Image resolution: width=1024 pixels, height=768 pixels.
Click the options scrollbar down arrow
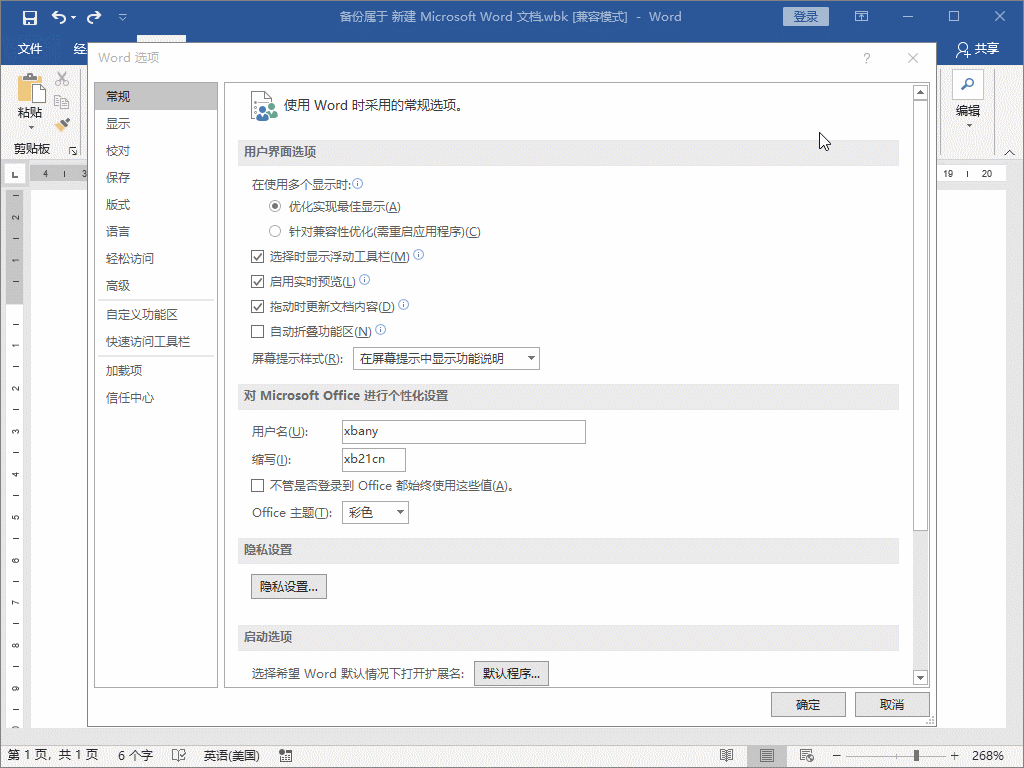click(921, 678)
